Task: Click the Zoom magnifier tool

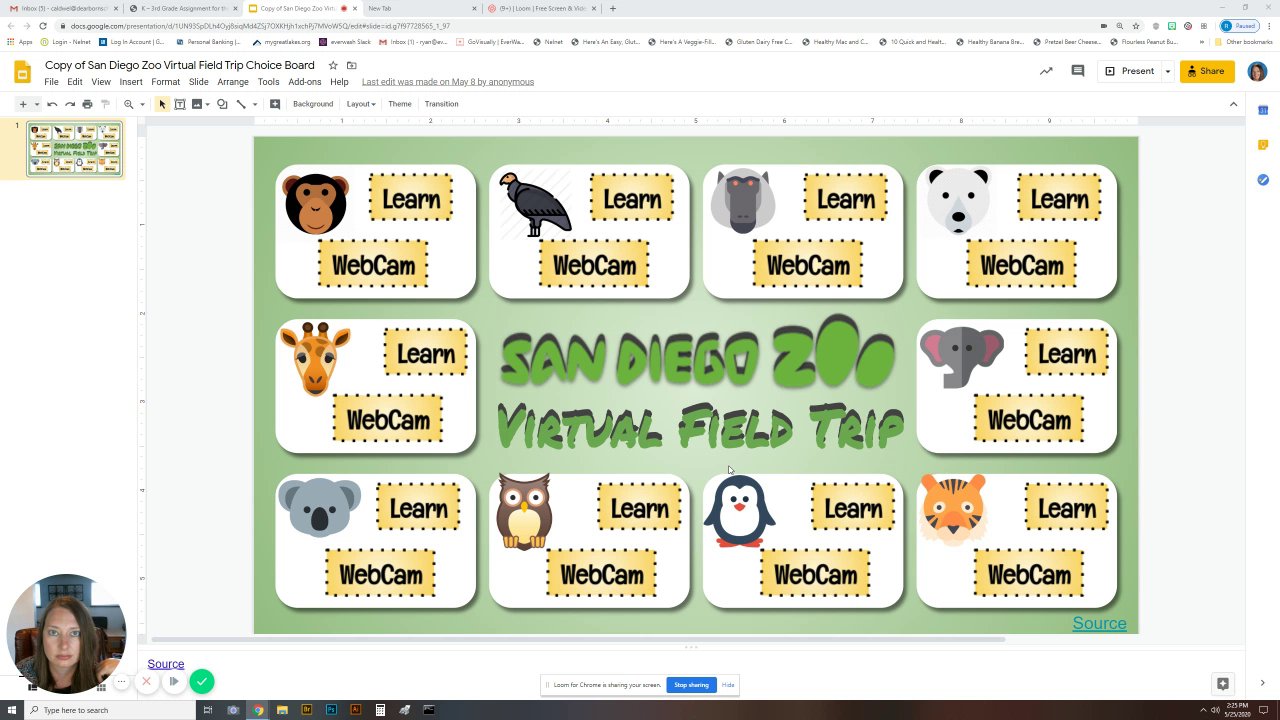Action: point(128,104)
